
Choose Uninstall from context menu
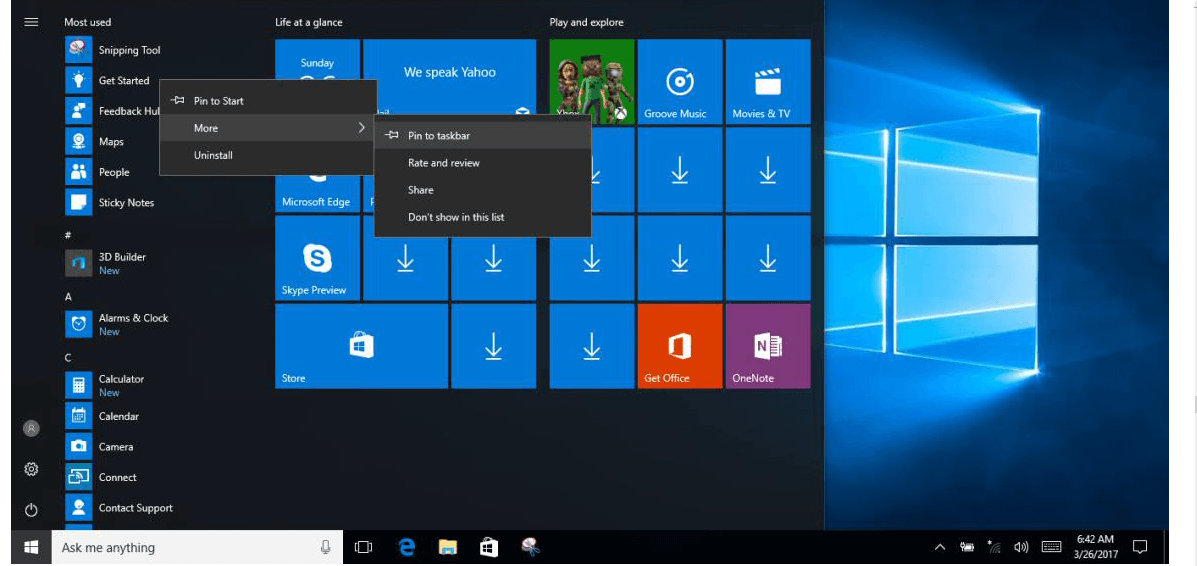point(213,156)
